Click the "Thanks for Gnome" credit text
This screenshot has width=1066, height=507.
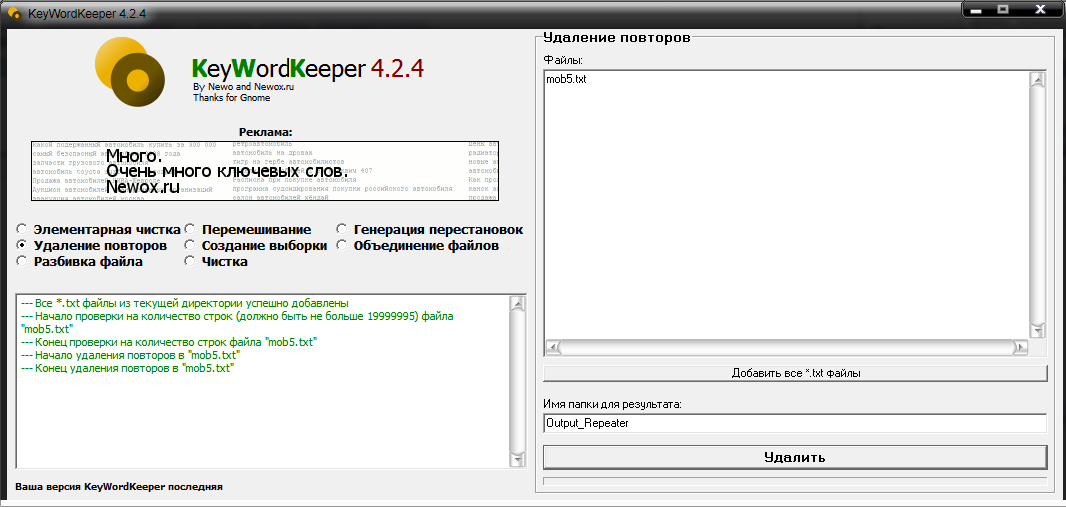[231, 98]
